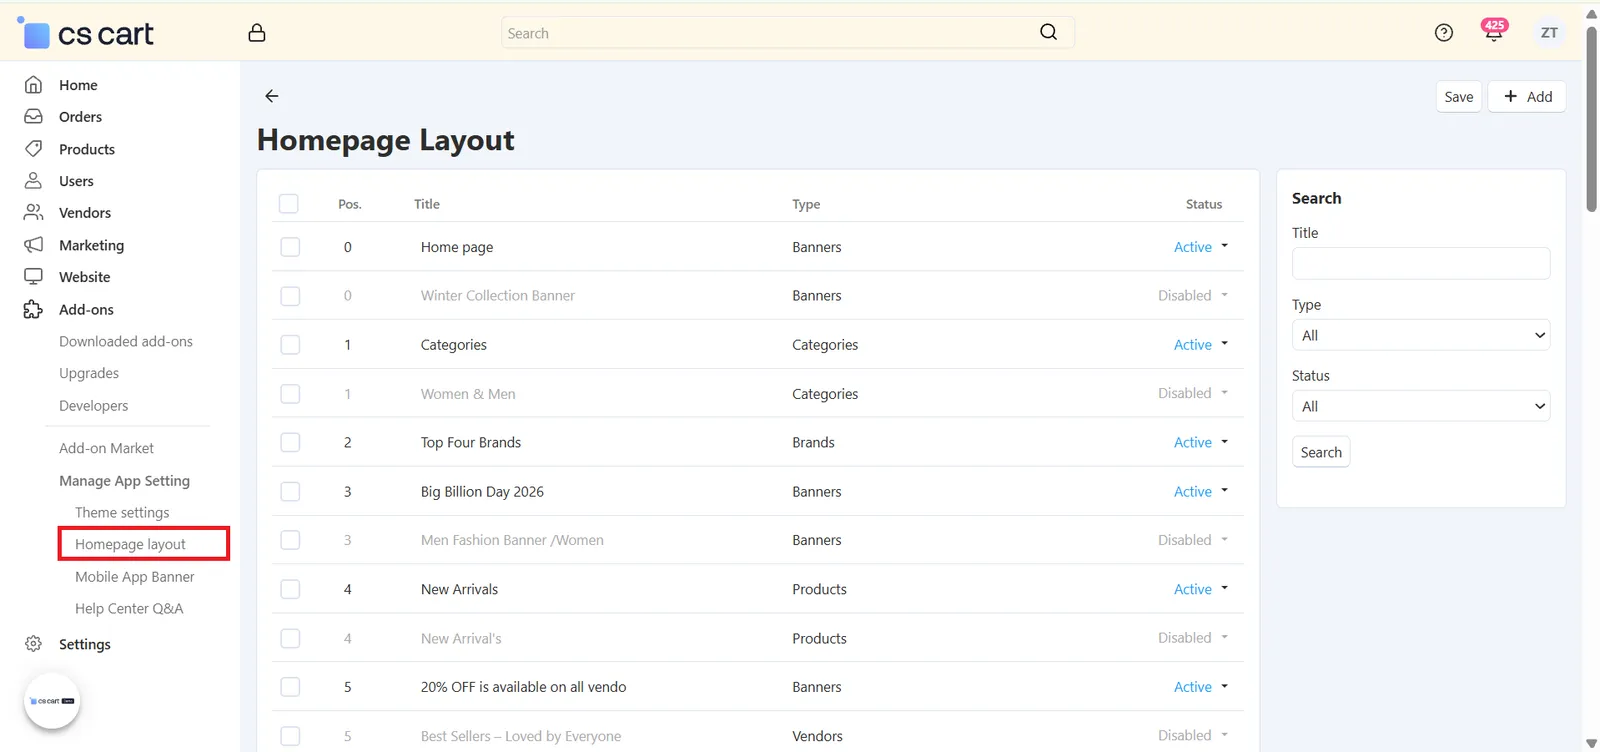Screen dimensions: 1600x752
Task: Click the Products tag icon
Action: 34,149
